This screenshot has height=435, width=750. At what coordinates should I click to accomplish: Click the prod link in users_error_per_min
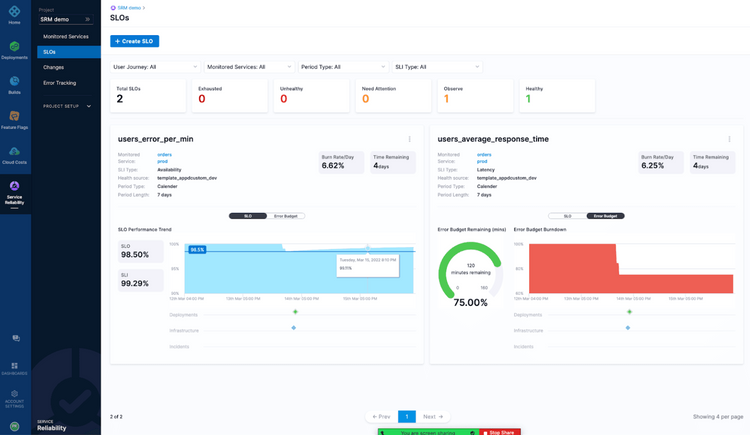coord(162,161)
